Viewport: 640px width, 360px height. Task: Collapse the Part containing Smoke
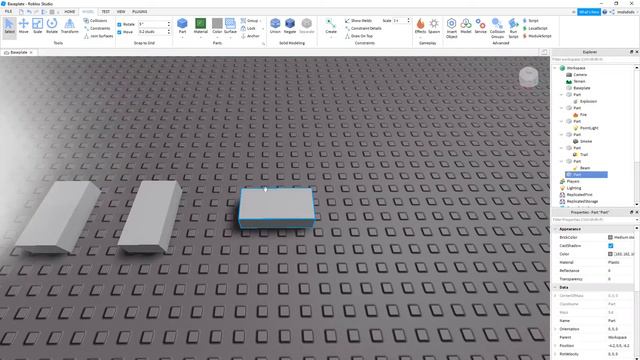point(562,135)
